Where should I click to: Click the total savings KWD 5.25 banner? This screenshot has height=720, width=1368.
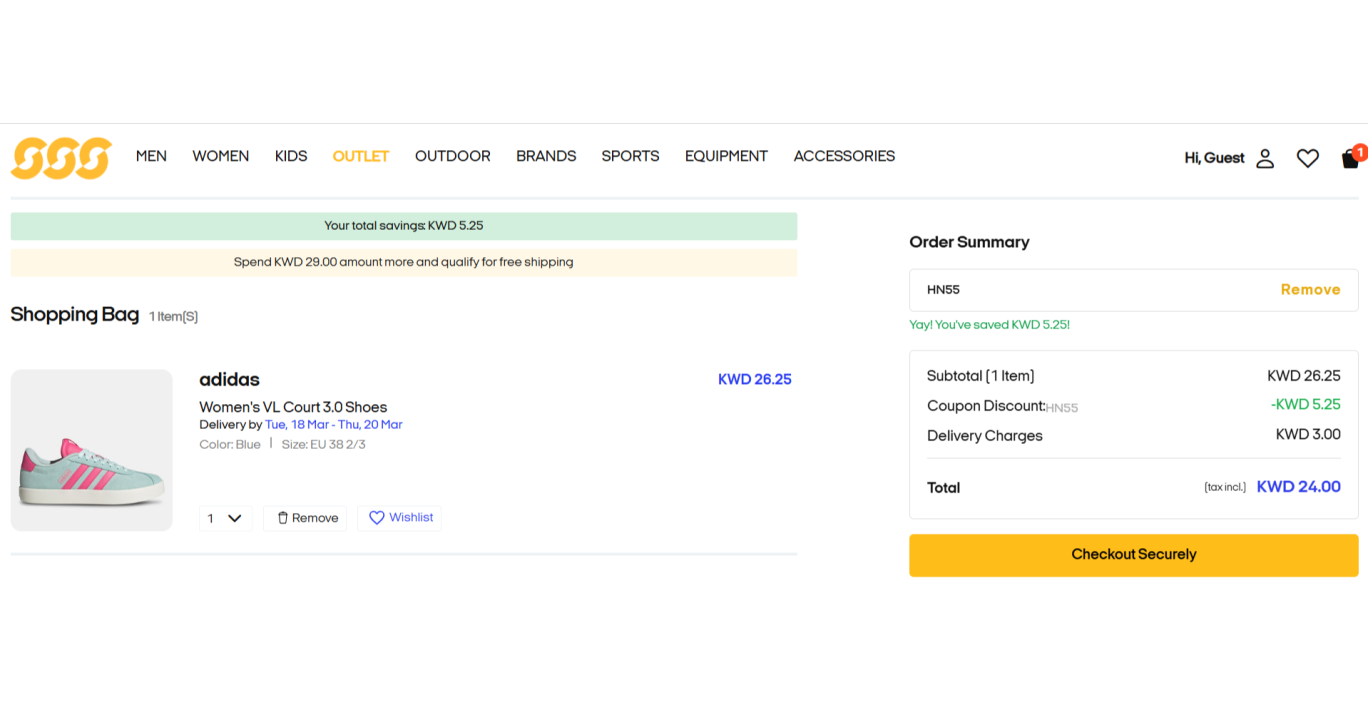[x=404, y=226]
